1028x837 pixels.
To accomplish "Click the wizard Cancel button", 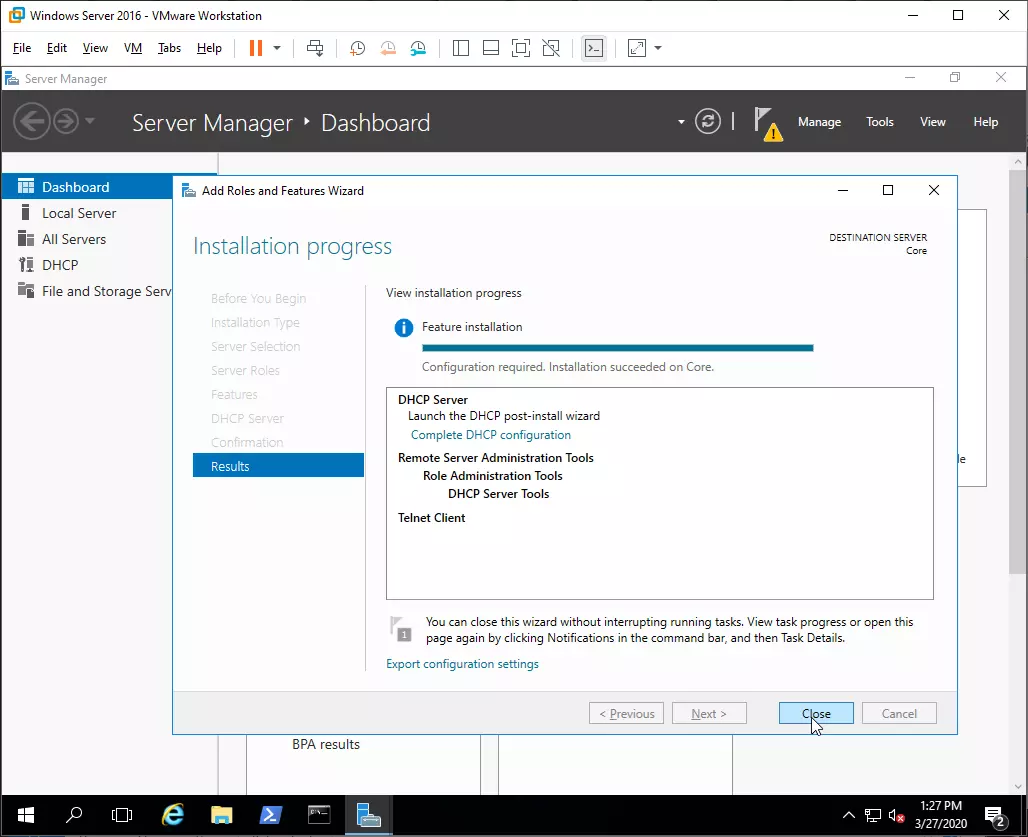I will pos(899,713).
